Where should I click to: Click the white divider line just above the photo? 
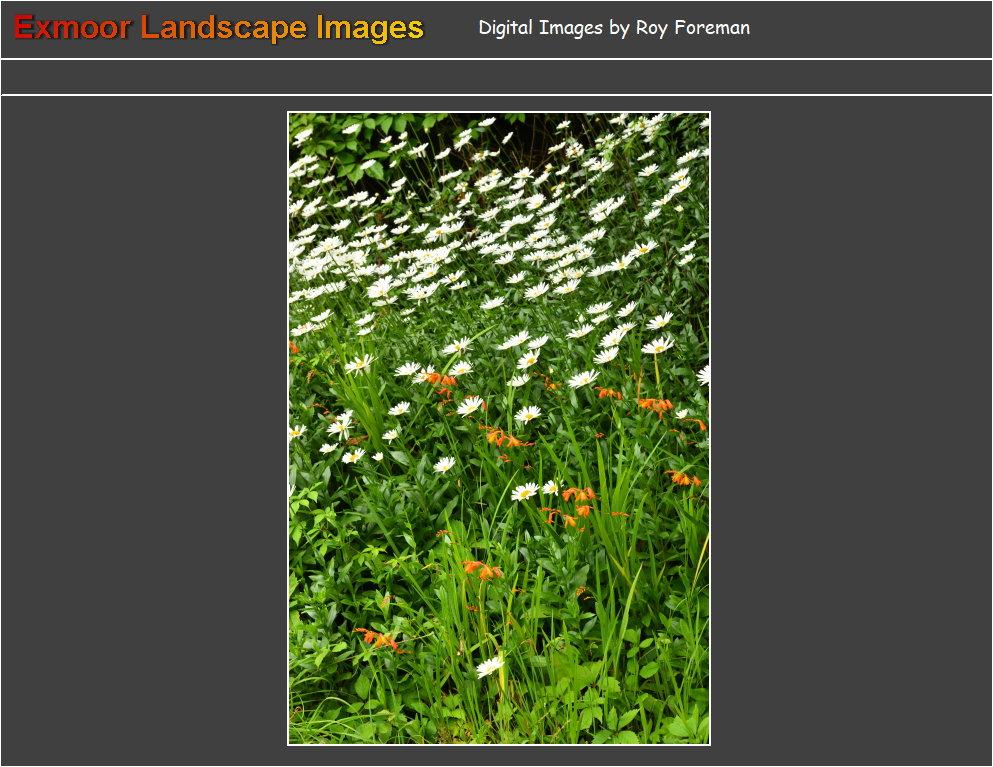(x=496, y=95)
